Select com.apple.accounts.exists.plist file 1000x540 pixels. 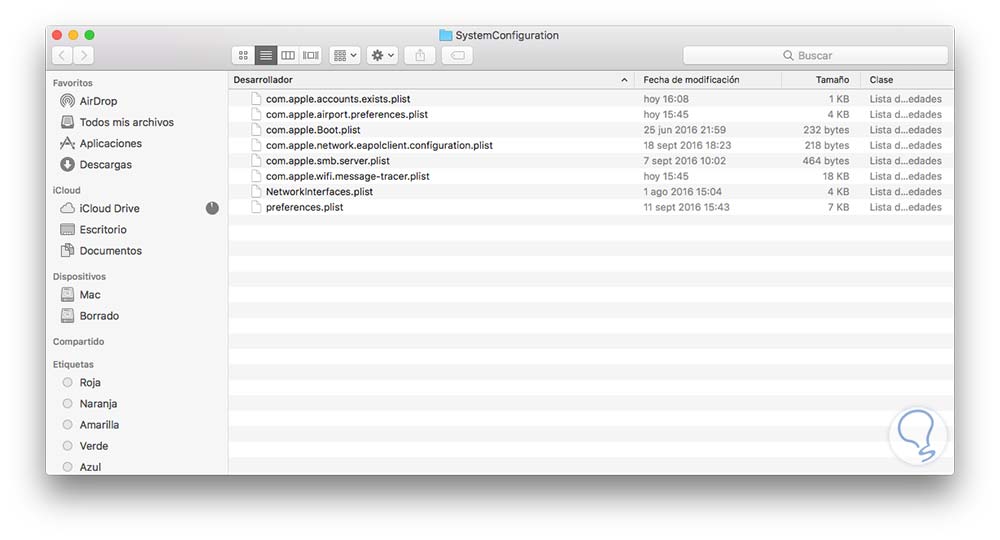click(338, 99)
